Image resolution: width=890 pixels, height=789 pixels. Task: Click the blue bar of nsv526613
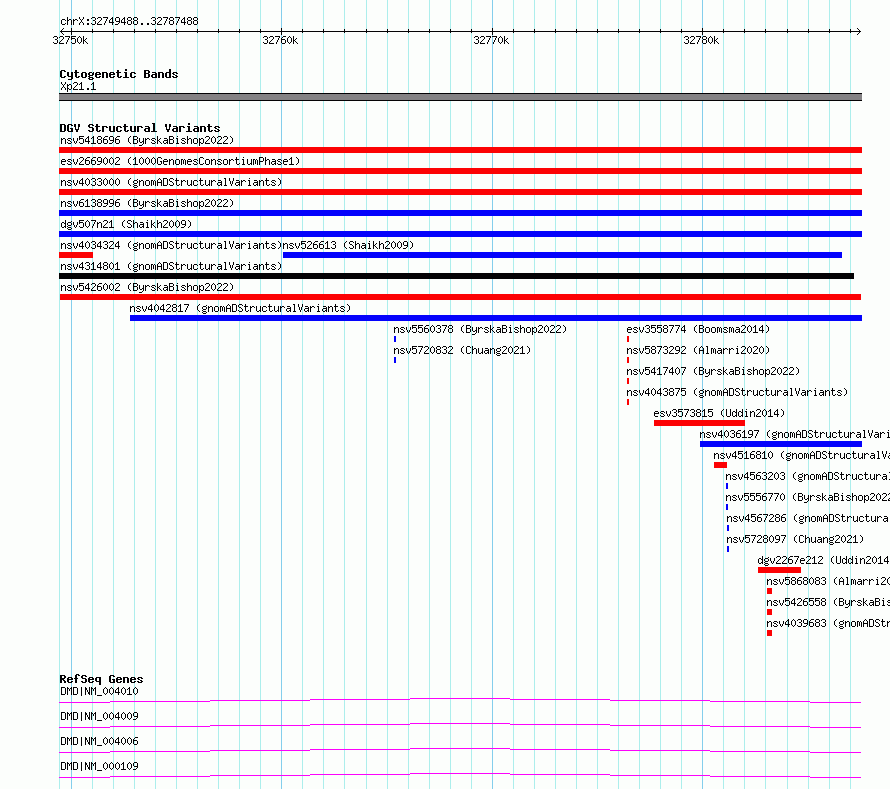[562, 255]
